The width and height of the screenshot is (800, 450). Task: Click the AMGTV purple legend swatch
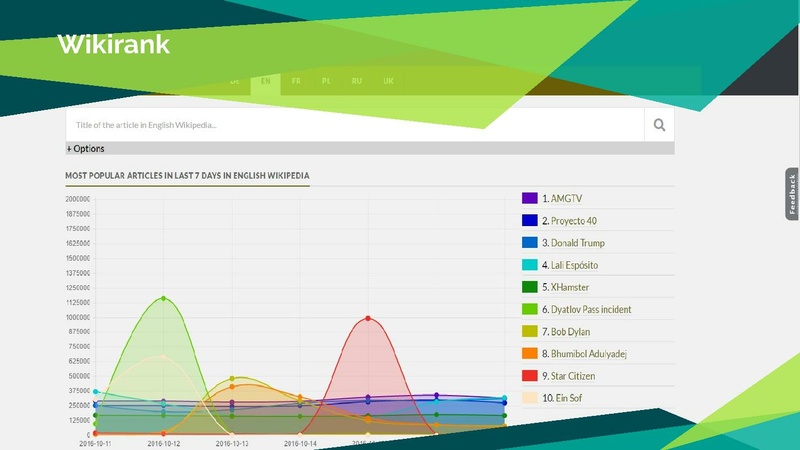tap(530, 199)
